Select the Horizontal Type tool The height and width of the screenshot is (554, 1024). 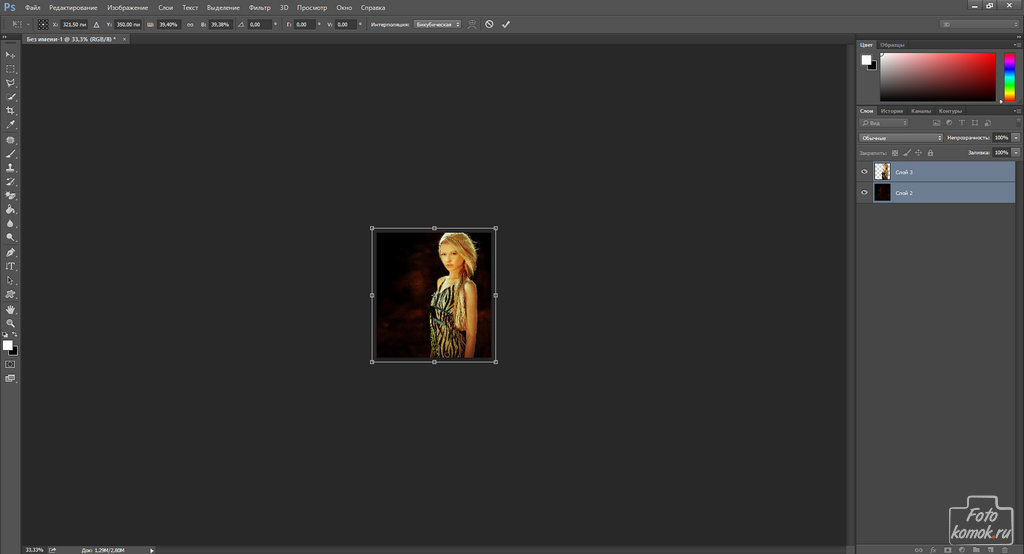11,266
